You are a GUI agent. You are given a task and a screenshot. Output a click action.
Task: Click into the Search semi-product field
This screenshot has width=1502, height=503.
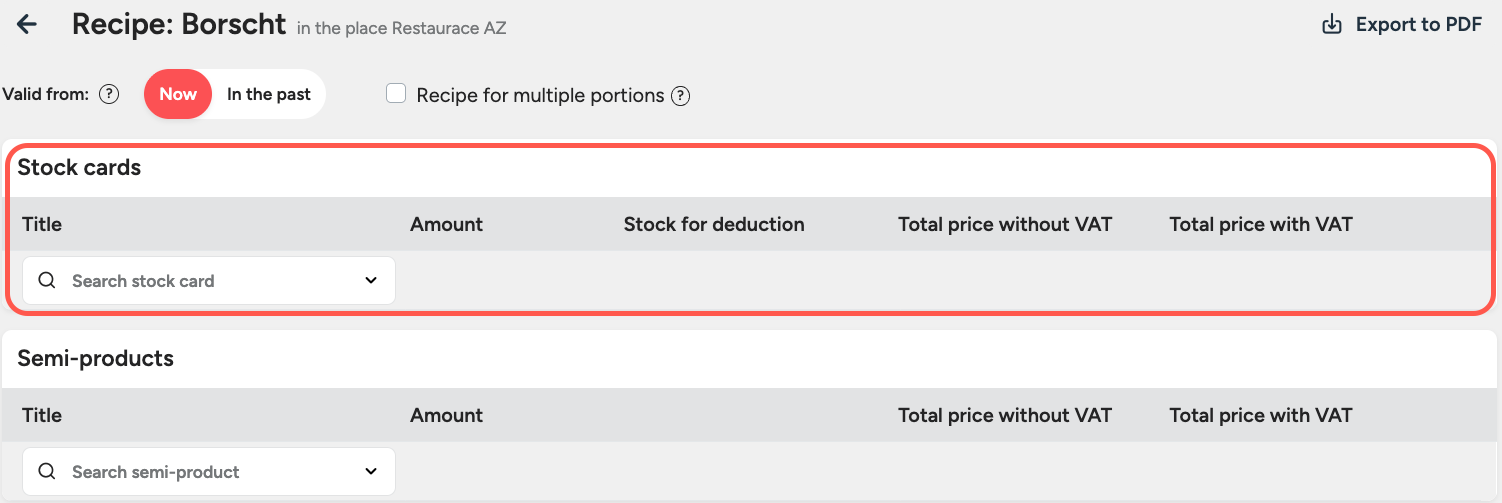point(200,472)
